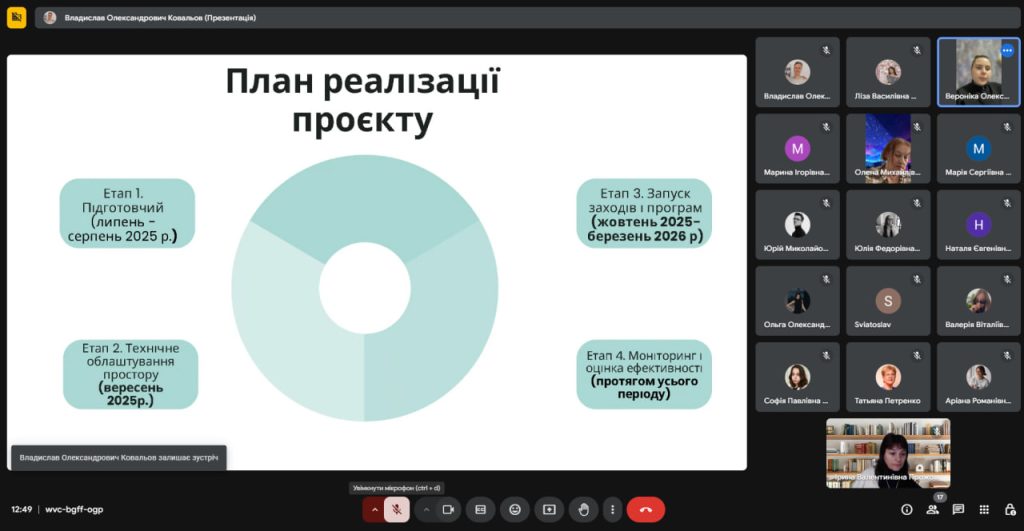Open meeting details info icon
Viewport: 1024px width, 531px height.
click(x=907, y=509)
